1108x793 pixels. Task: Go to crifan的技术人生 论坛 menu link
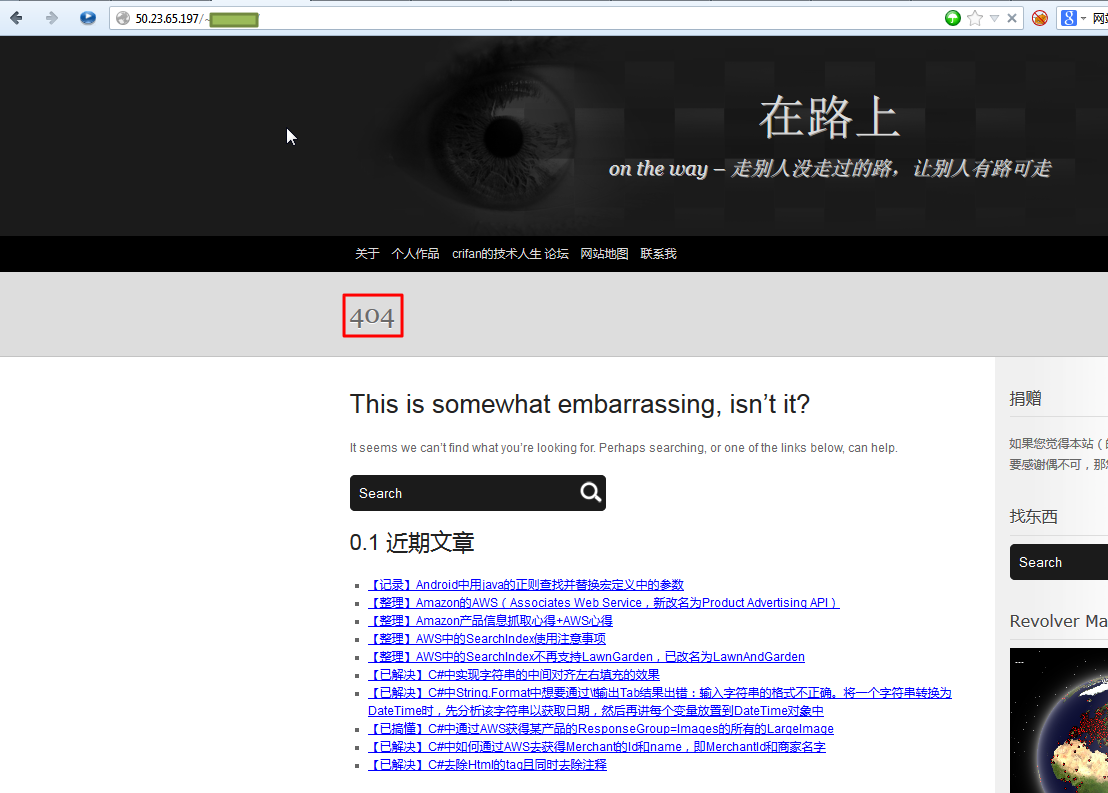tap(510, 254)
